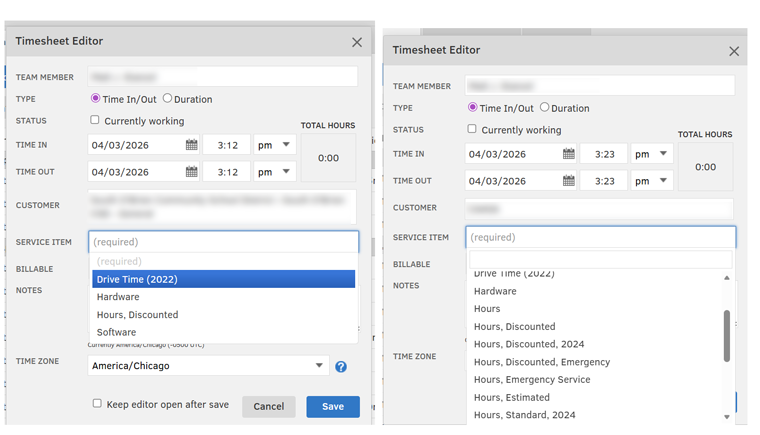The width and height of the screenshot is (760, 435).
Task: Open Time Out am/pm dropdown in right editor
Action: (651, 181)
